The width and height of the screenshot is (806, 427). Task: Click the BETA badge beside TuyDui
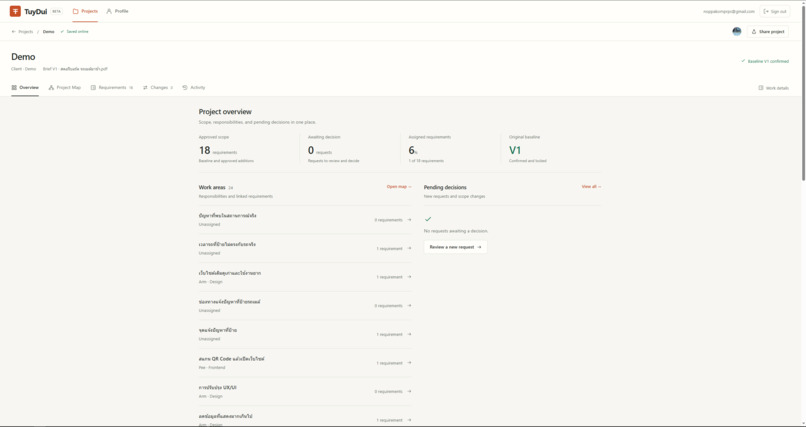[x=57, y=11]
